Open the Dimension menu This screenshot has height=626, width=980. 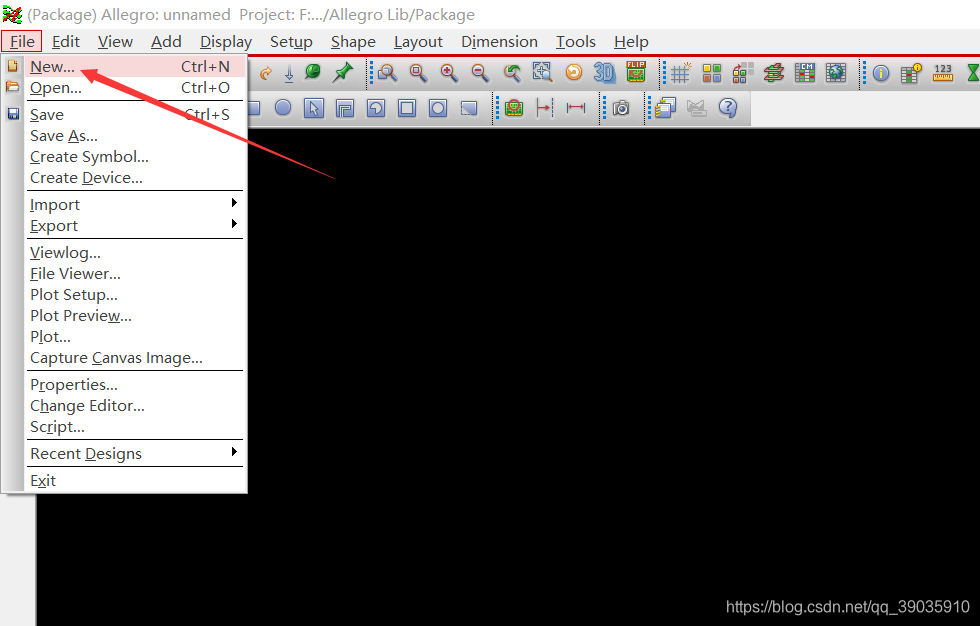pyautogui.click(x=499, y=42)
